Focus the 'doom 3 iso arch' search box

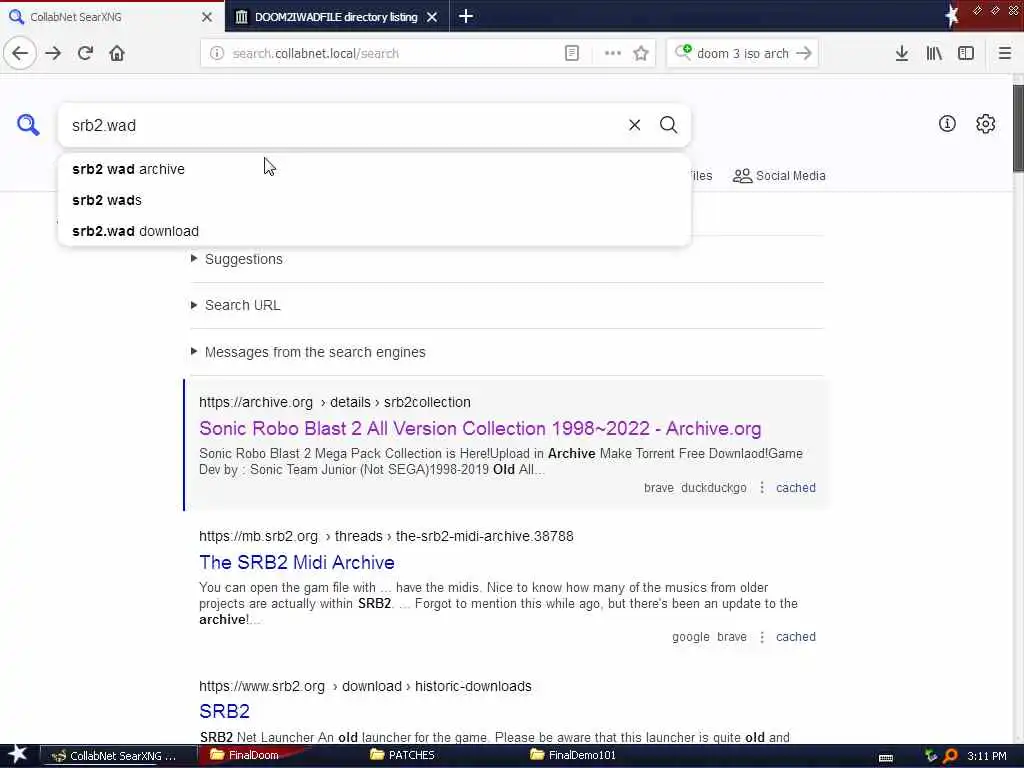click(743, 54)
